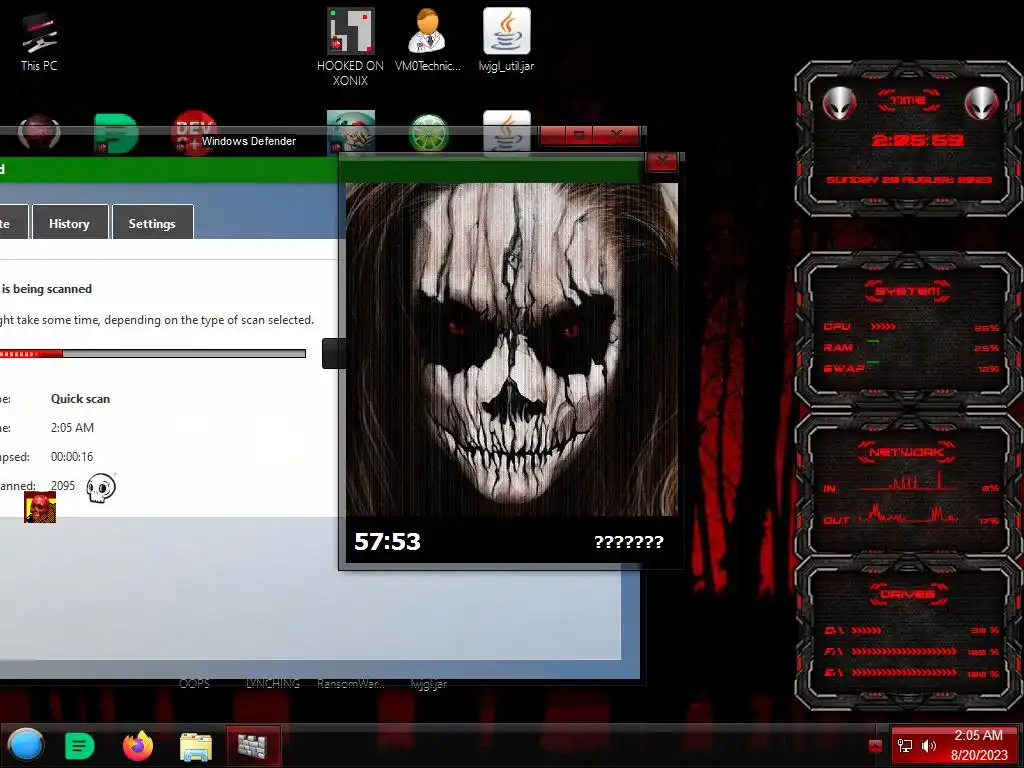This screenshot has width=1024, height=768.
Task: Click the 00:00:16 elapsed time value
Action: coord(72,456)
